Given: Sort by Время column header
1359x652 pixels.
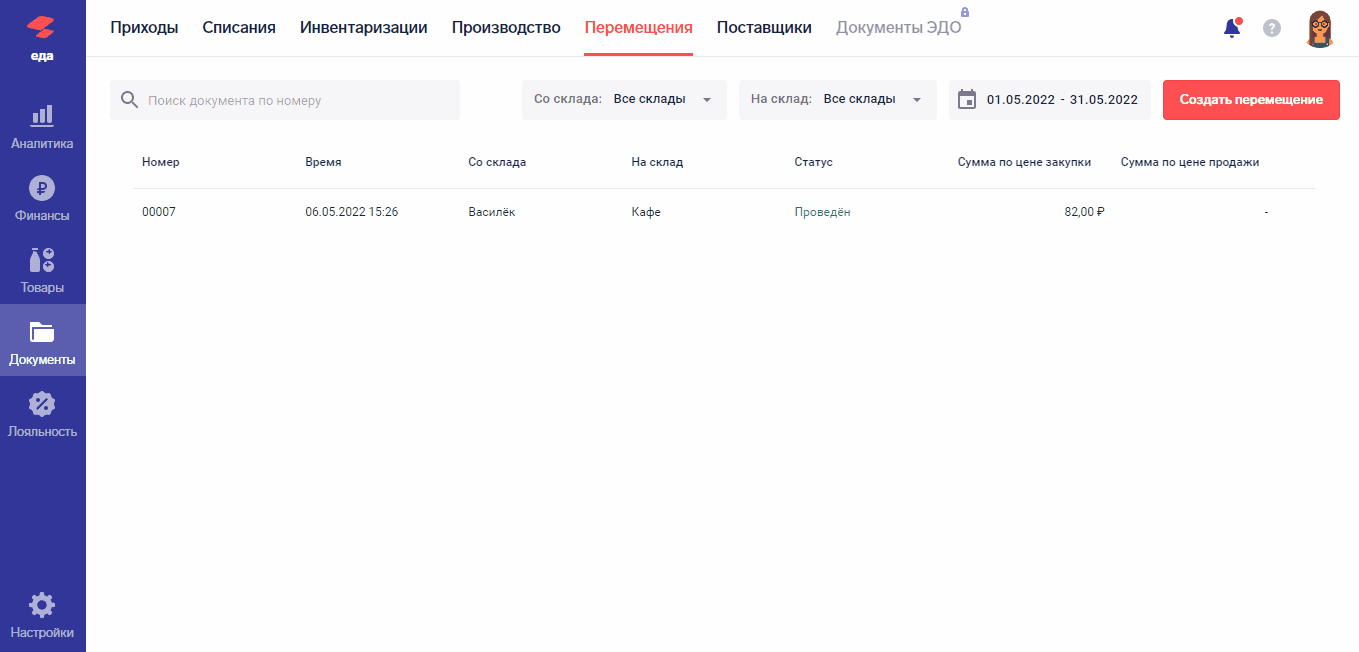Looking at the screenshot, I should click(x=323, y=162).
